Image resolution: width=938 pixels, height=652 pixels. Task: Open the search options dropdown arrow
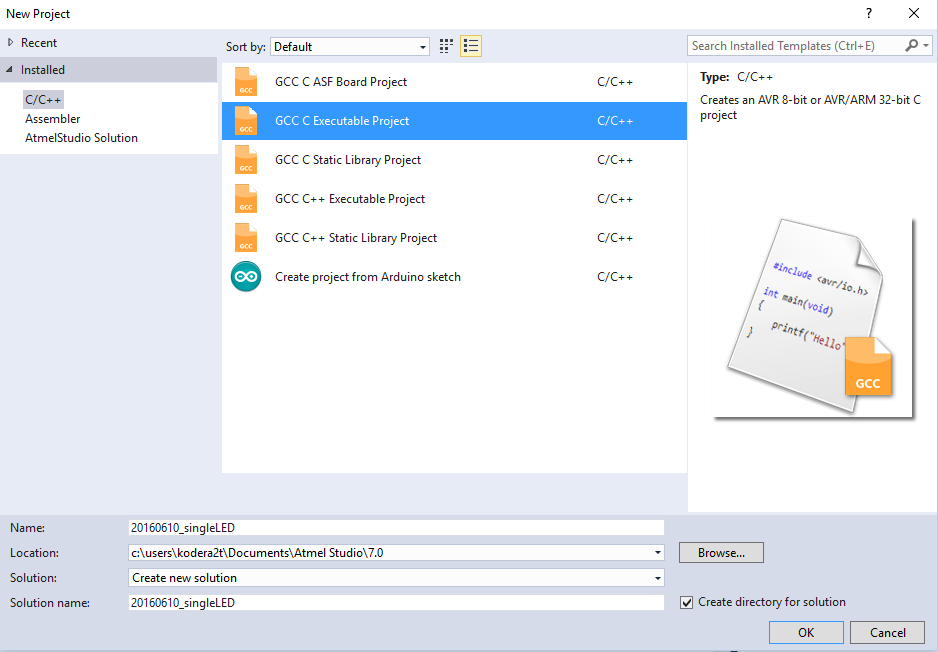tap(925, 45)
